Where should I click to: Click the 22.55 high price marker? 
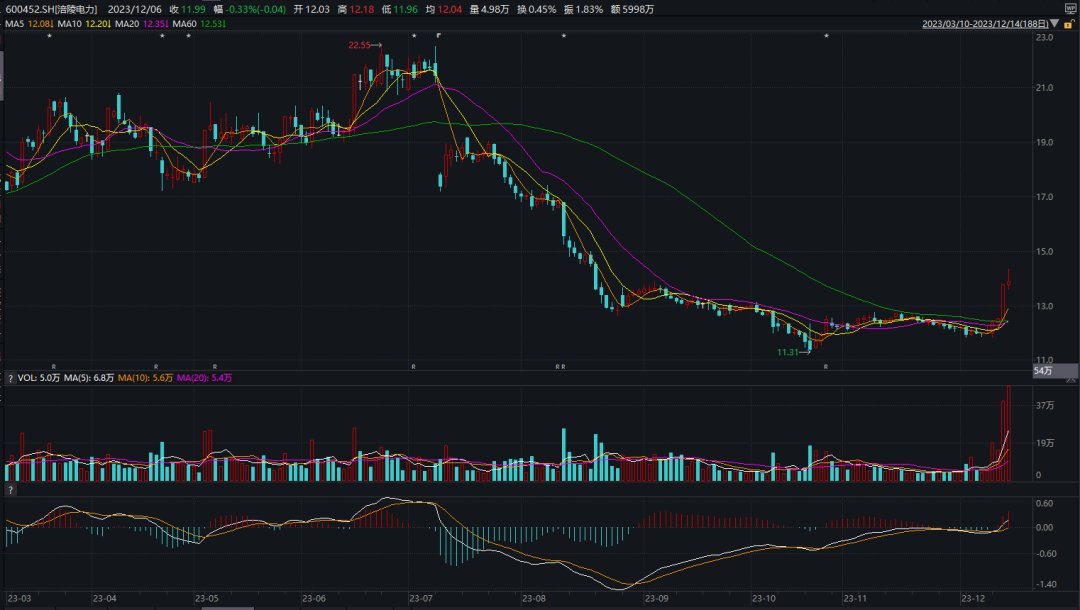point(360,45)
